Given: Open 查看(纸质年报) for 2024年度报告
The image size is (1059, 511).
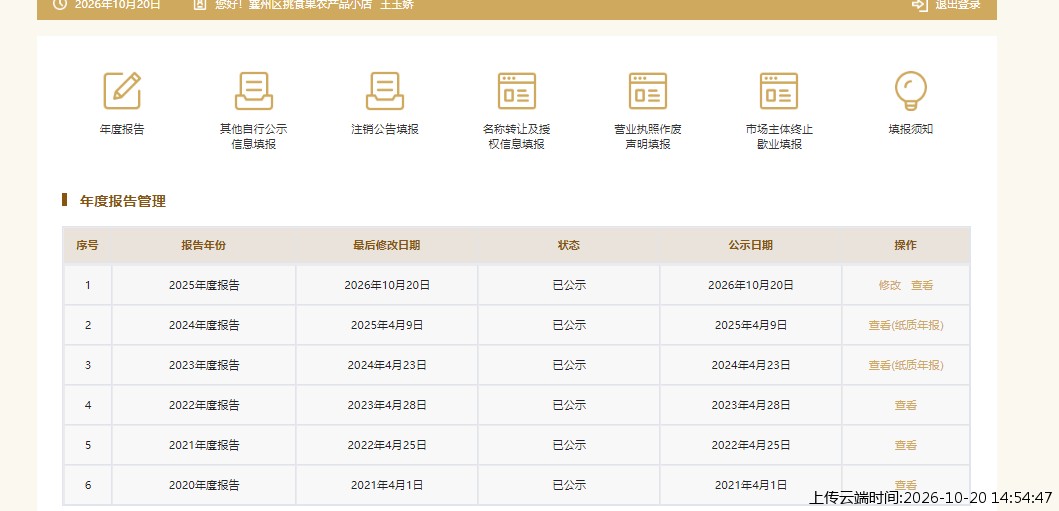Looking at the screenshot, I should (x=906, y=325).
